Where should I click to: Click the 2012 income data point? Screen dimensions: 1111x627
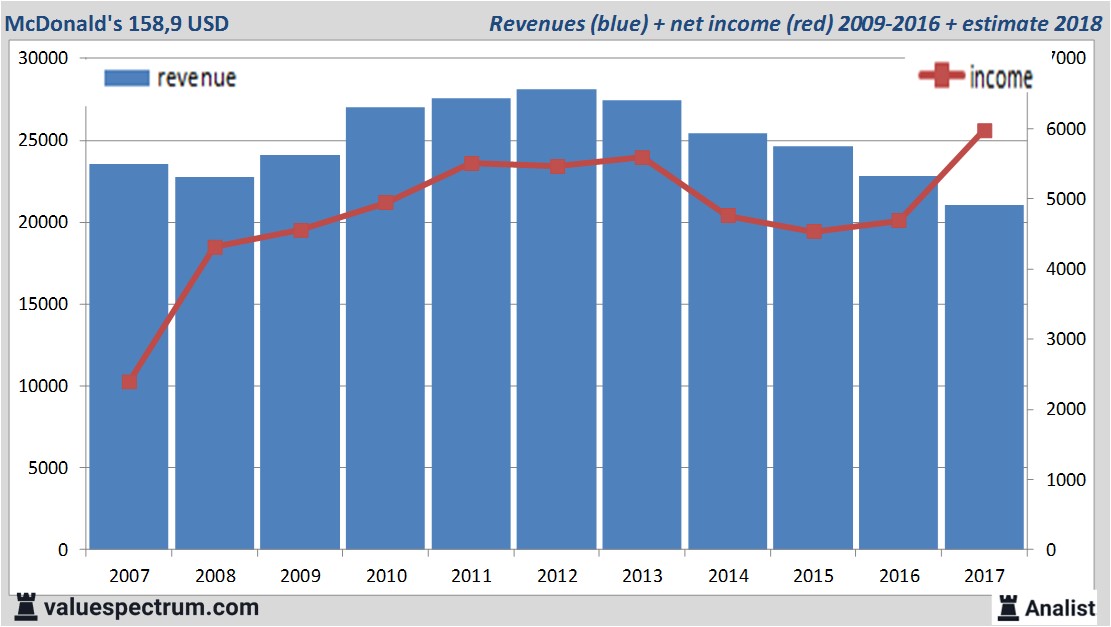click(x=557, y=166)
